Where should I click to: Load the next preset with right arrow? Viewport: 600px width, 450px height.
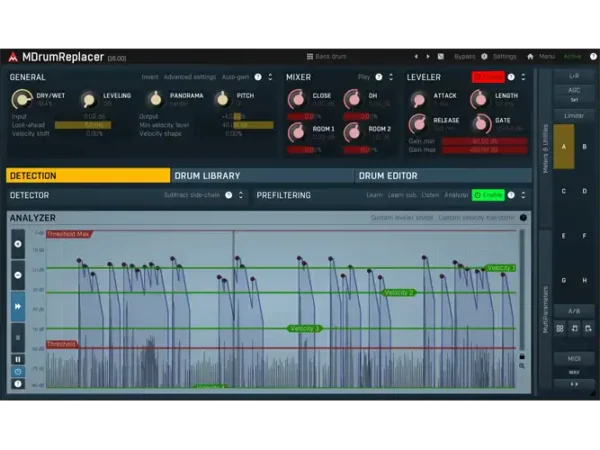(x=428, y=57)
